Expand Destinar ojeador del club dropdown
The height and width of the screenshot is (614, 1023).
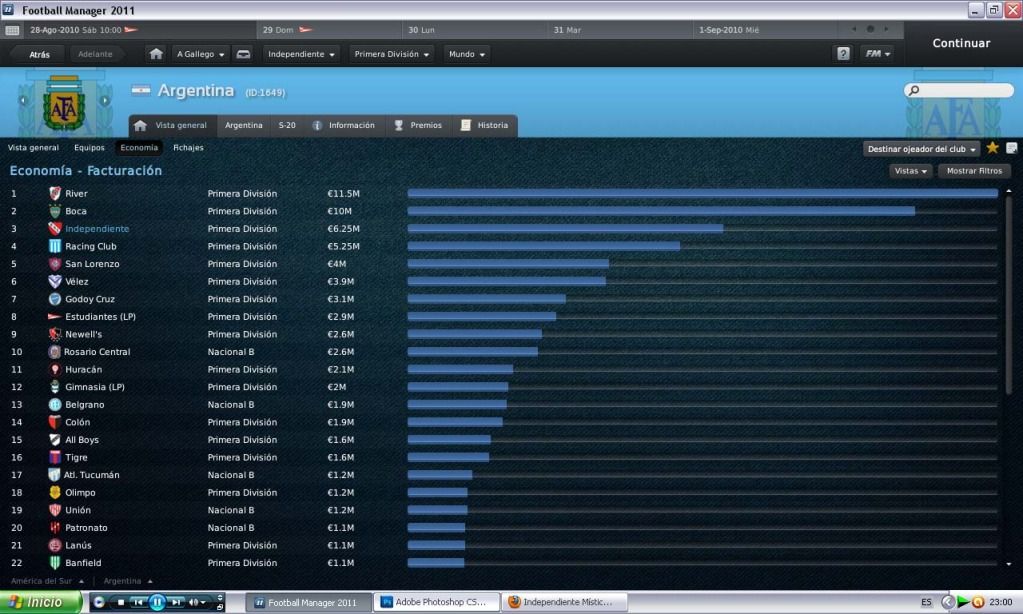coord(921,149)
